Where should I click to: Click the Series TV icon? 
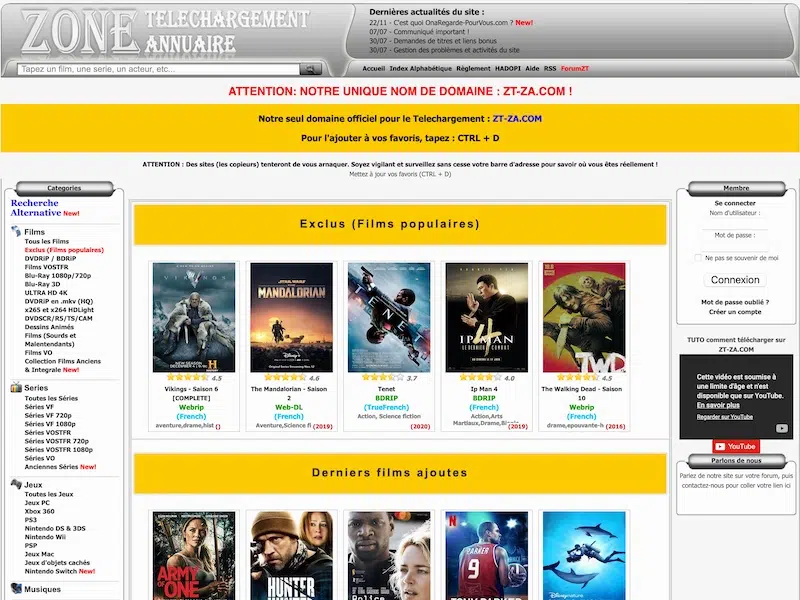tap(16, 388)
